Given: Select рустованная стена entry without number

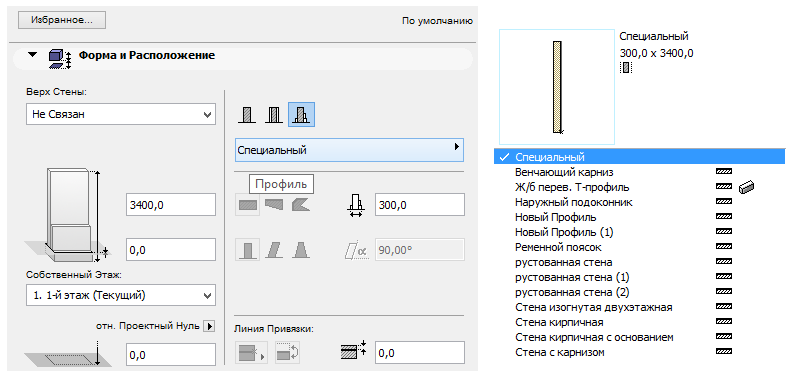Looking at the screenshot, I should 639,262.
